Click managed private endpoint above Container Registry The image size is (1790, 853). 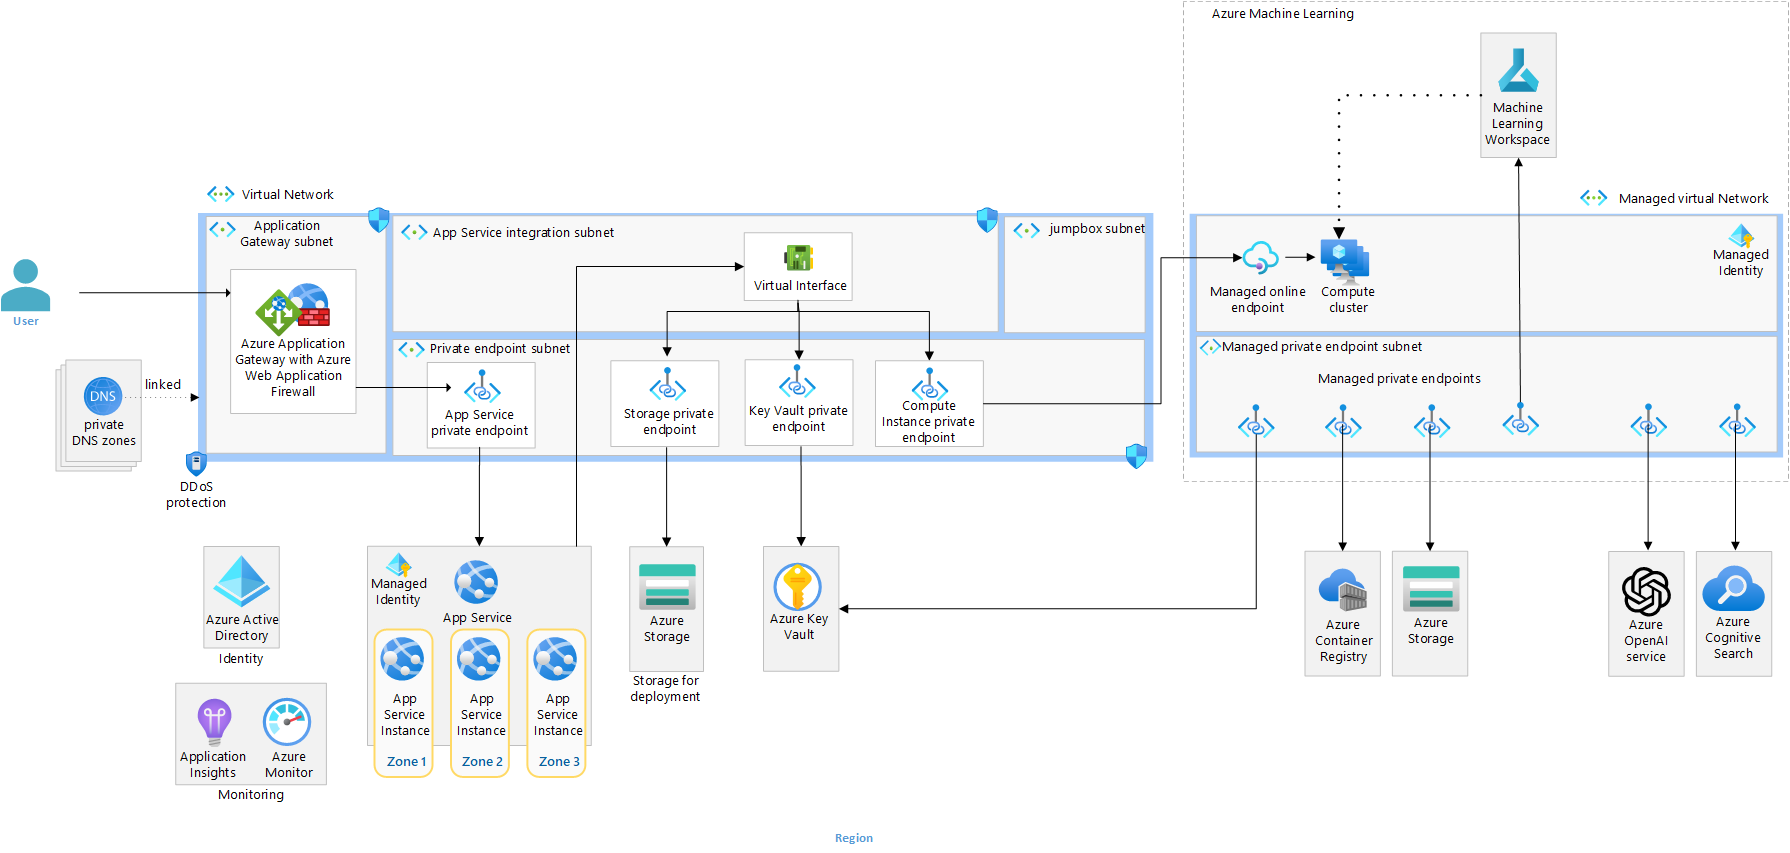[1343, 422]
